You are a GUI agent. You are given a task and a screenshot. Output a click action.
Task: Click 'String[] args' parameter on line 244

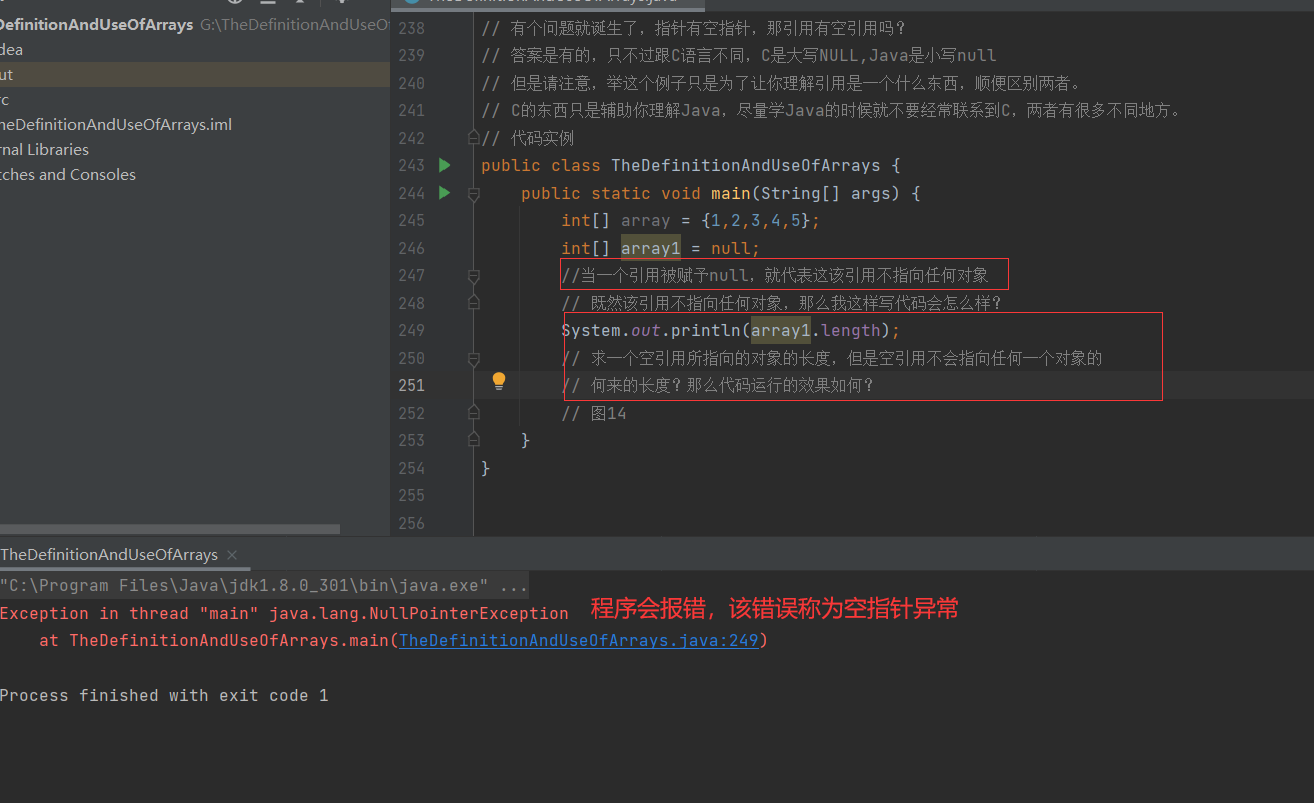826,193
